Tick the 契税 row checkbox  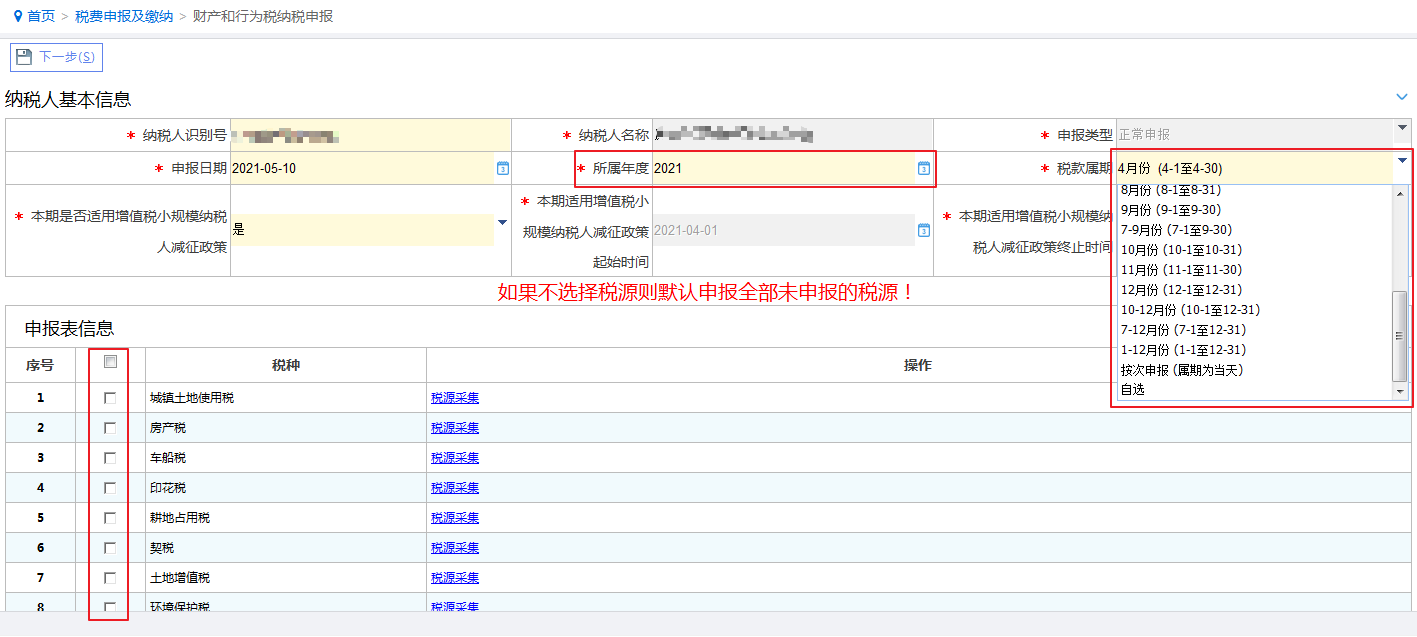(110, 548)
